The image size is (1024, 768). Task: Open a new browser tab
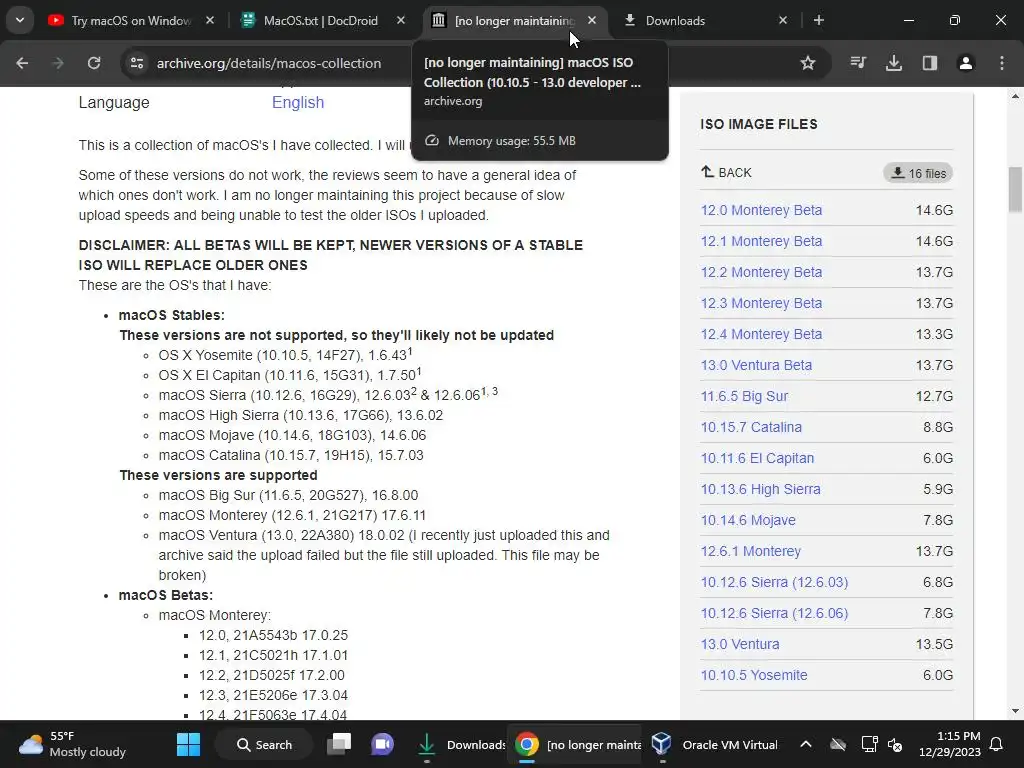[818, 20]
